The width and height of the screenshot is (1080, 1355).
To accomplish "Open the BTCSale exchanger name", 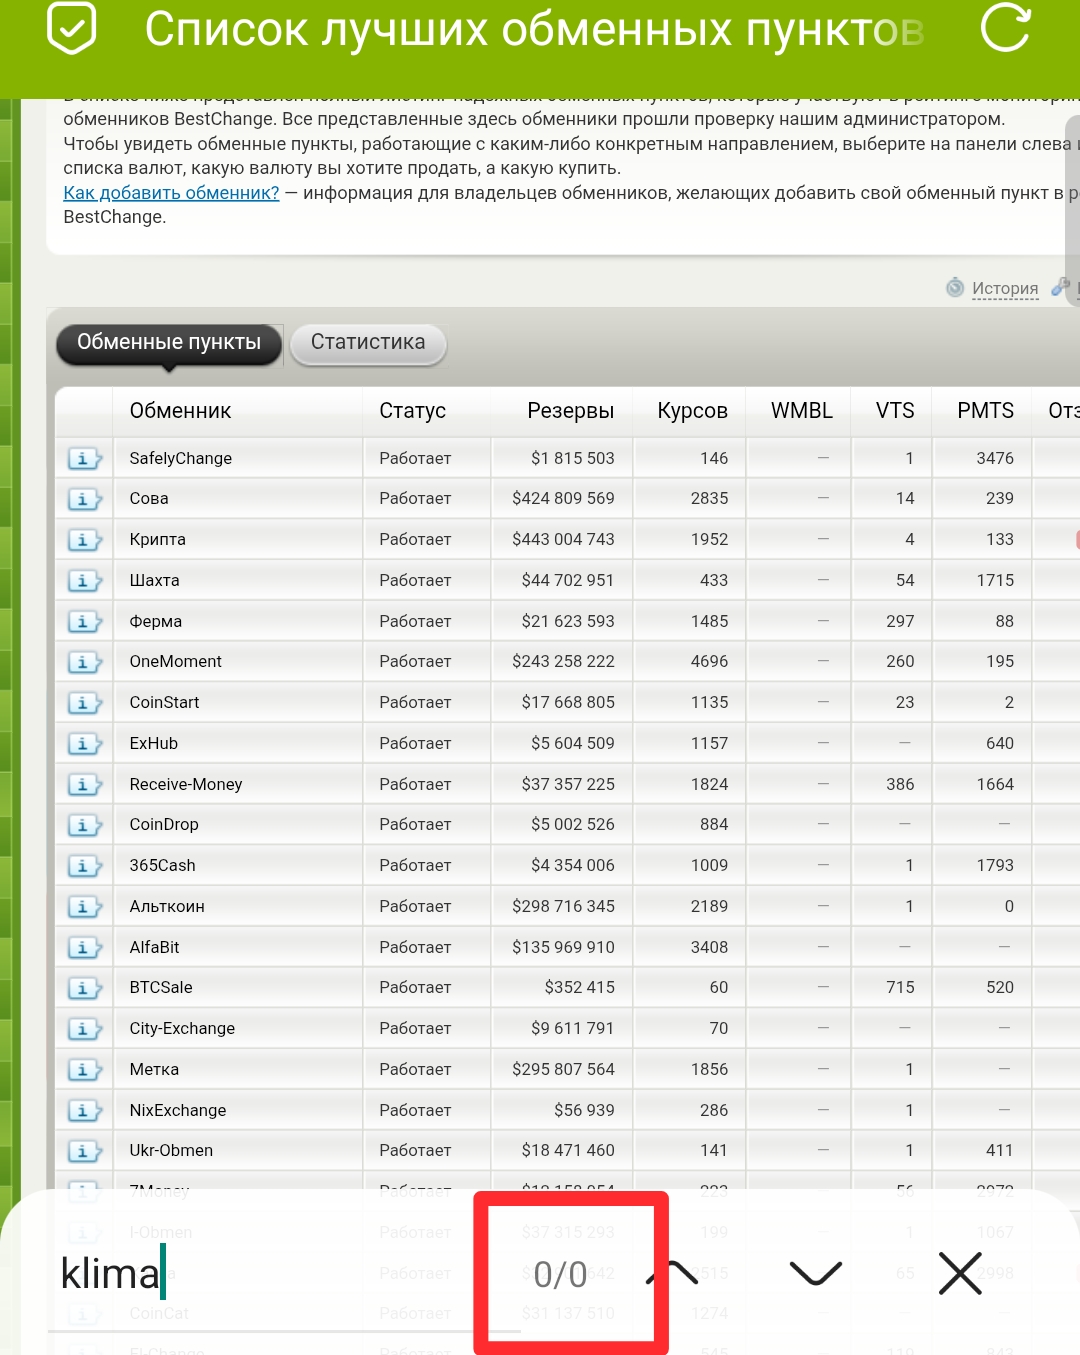I will [x=161, y=988].
